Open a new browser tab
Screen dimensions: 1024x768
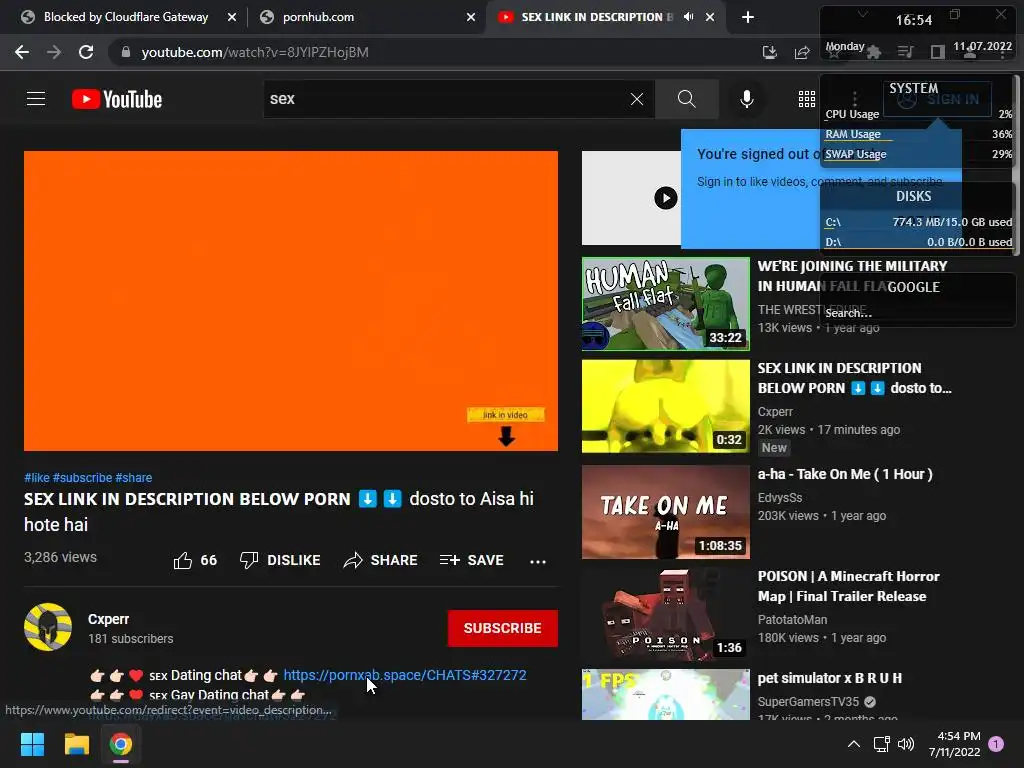click(x=748, y=17)
